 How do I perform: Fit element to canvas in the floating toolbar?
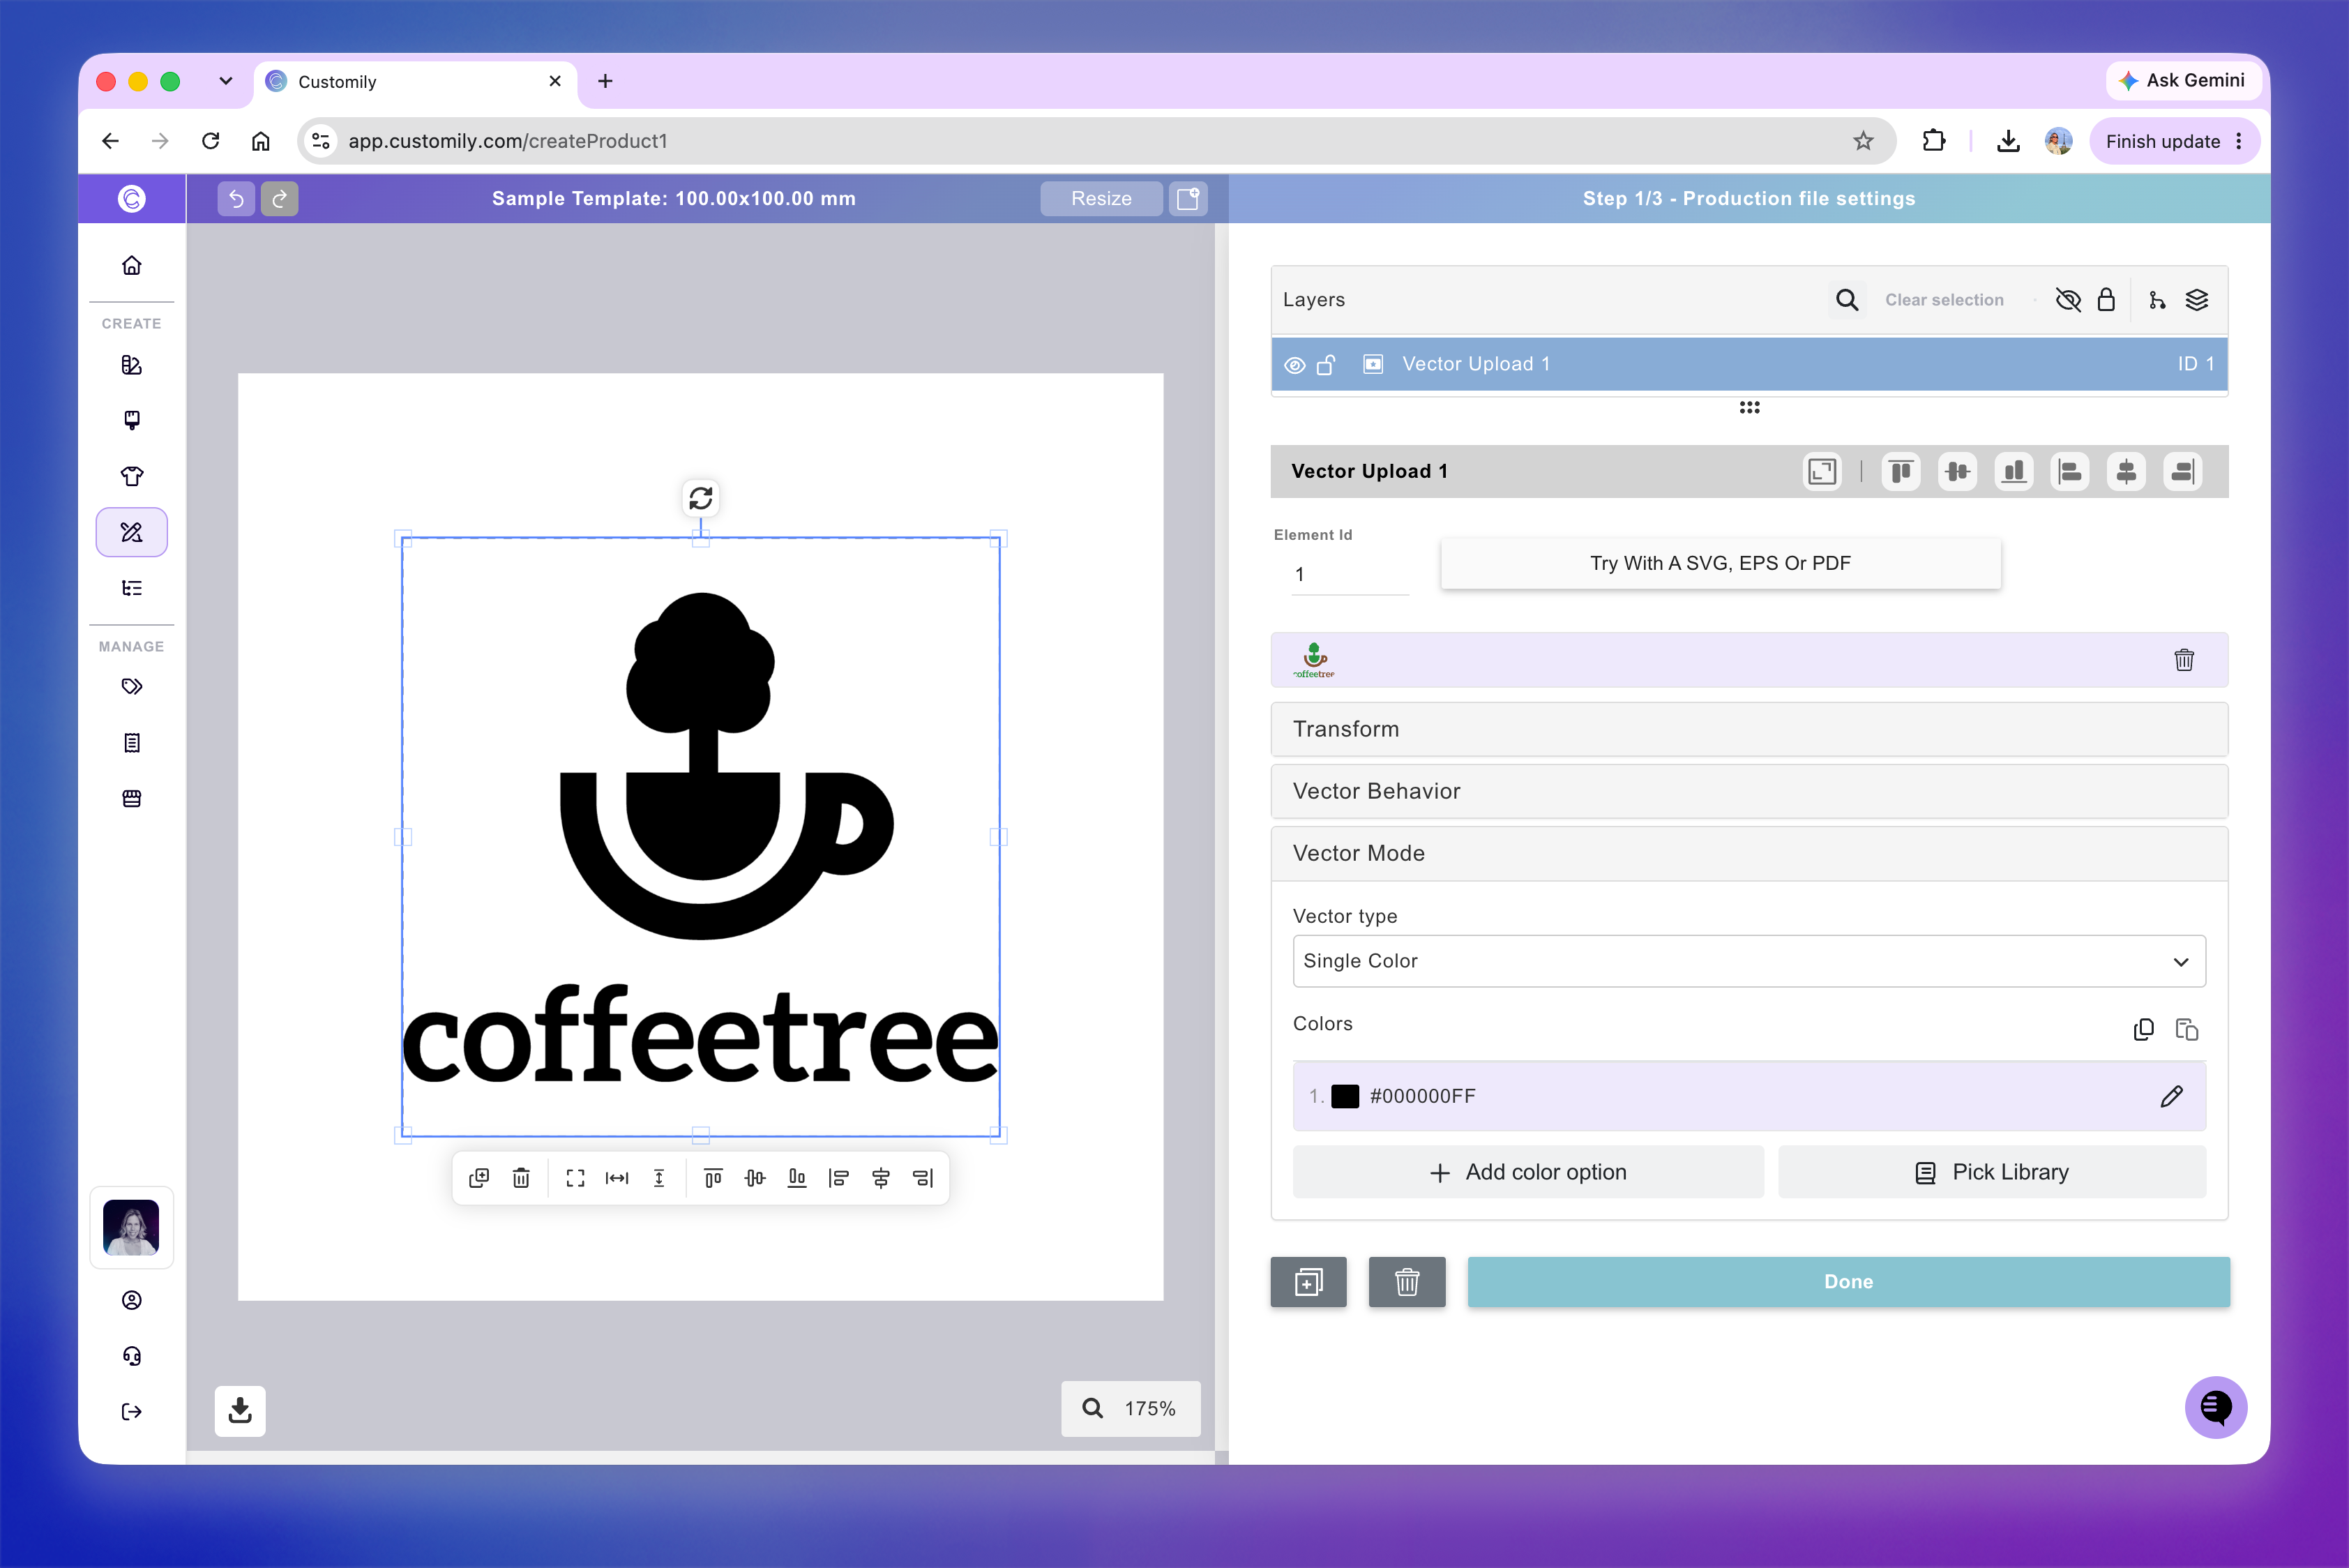click(575, 1178)
